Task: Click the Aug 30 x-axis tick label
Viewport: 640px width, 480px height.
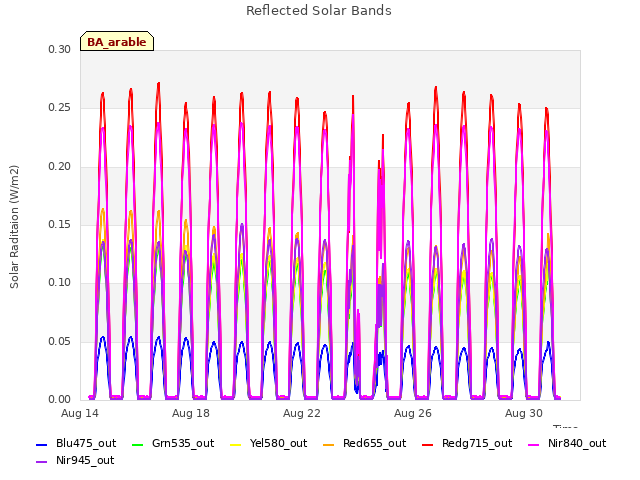Action: pos(524,413)
